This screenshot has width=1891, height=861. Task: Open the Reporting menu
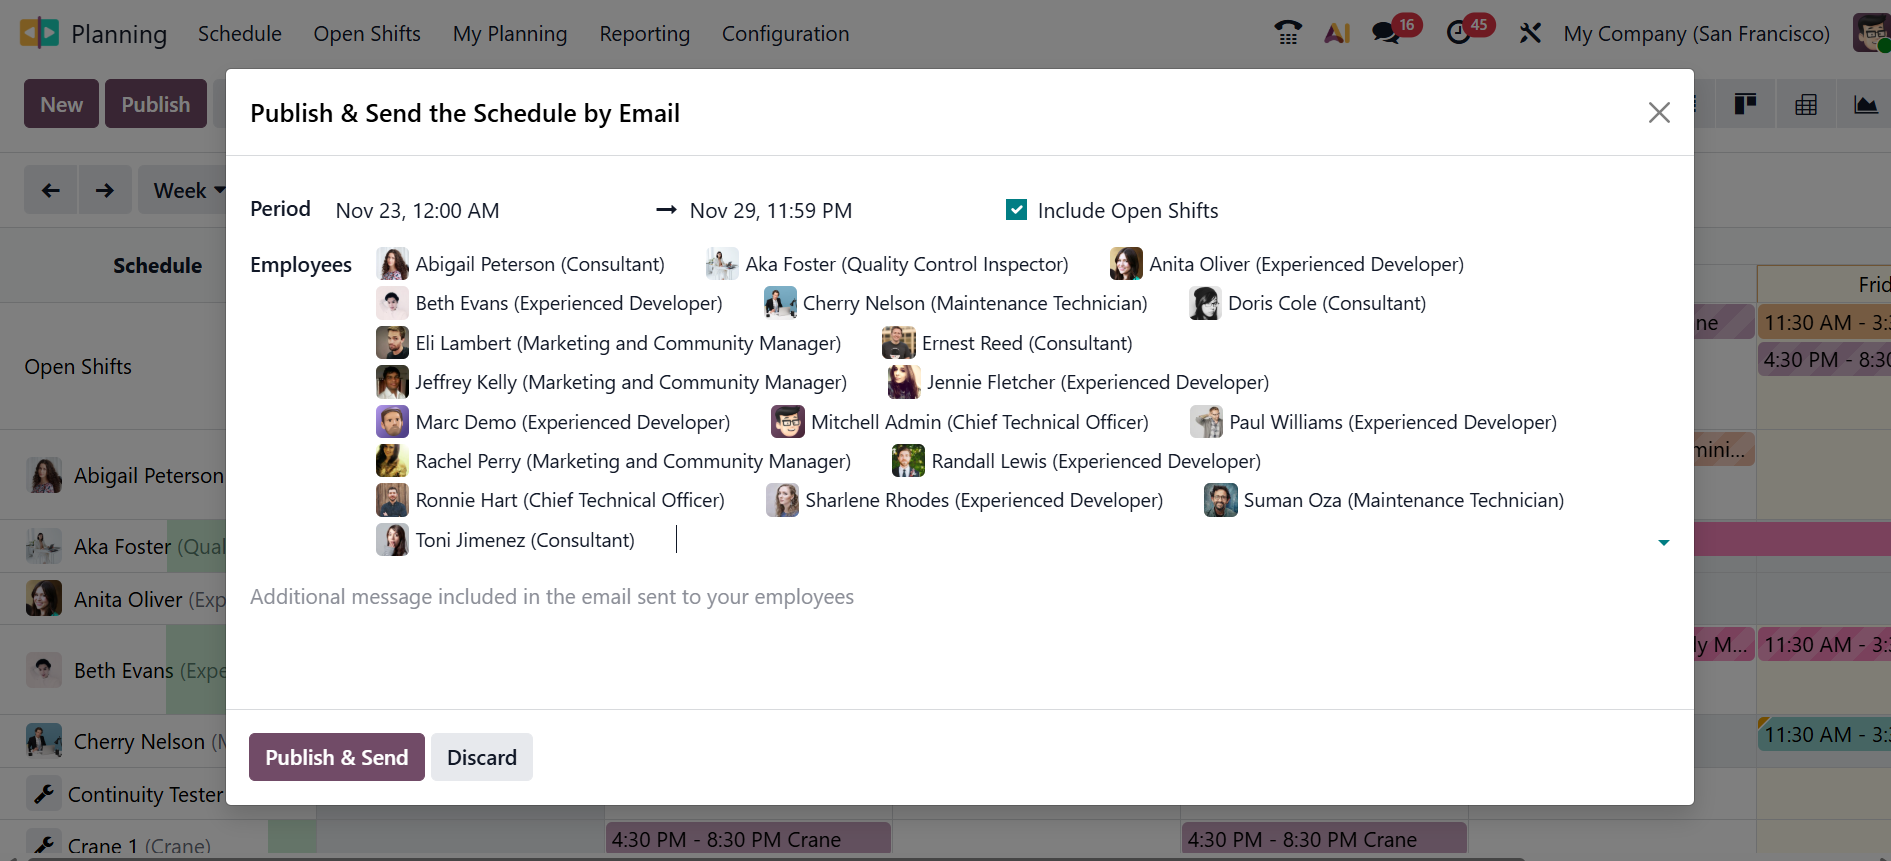pyautogui.click(x=644, y=33)
